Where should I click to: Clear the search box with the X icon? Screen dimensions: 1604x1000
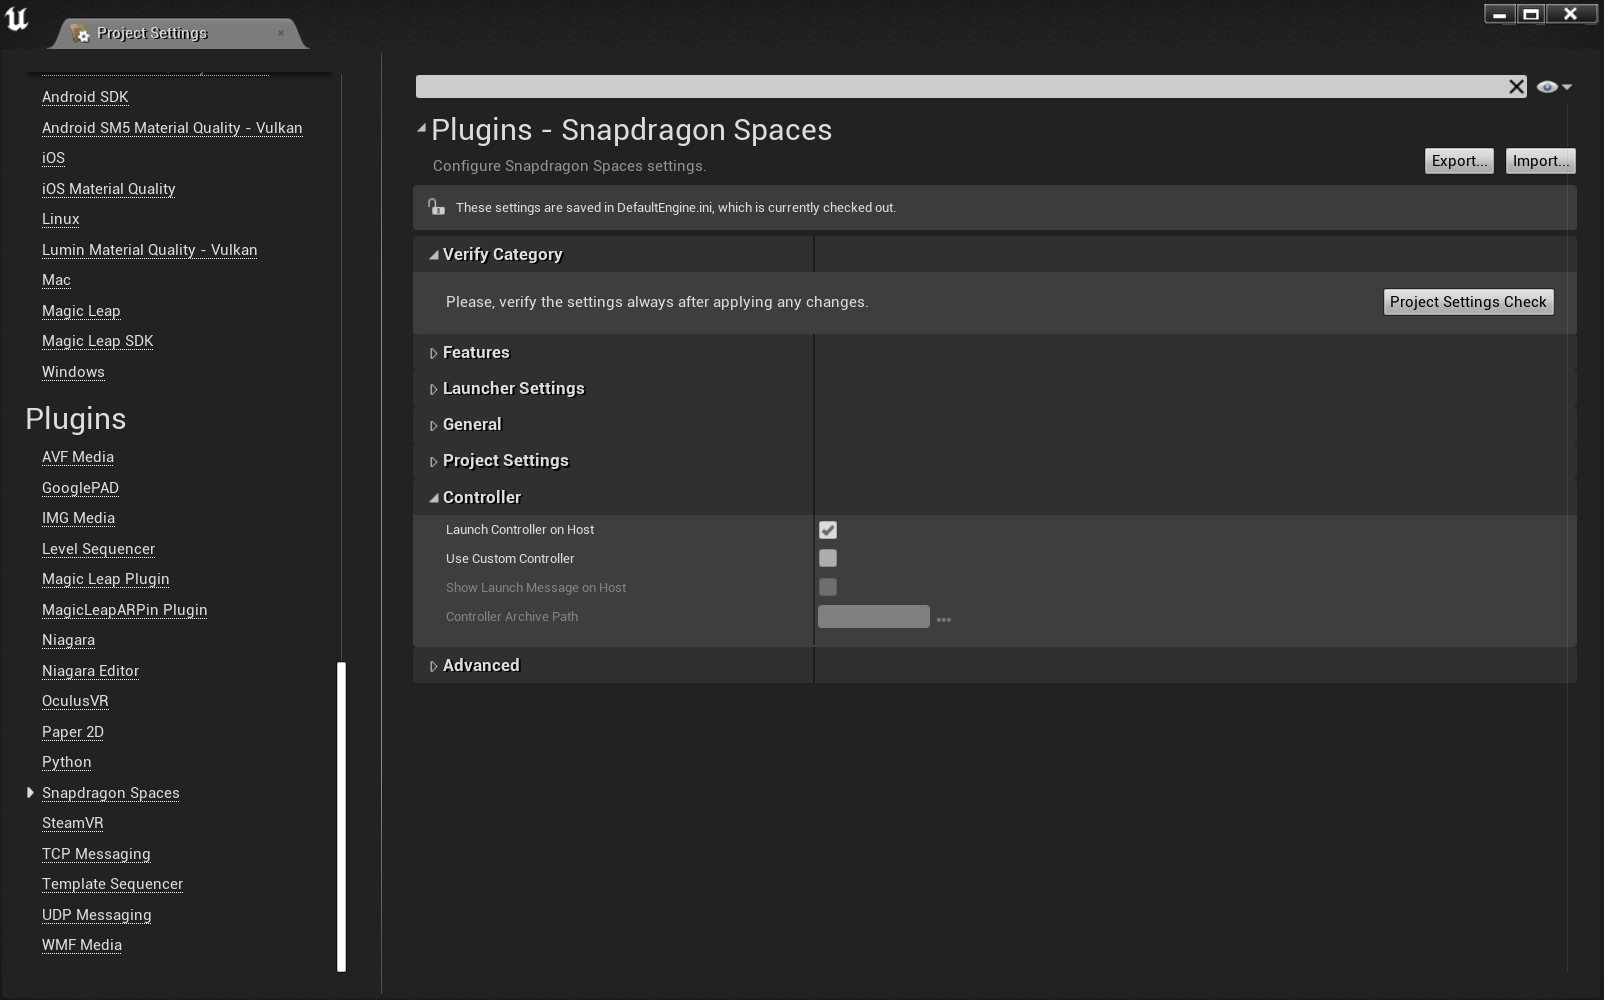(1516, 87)
